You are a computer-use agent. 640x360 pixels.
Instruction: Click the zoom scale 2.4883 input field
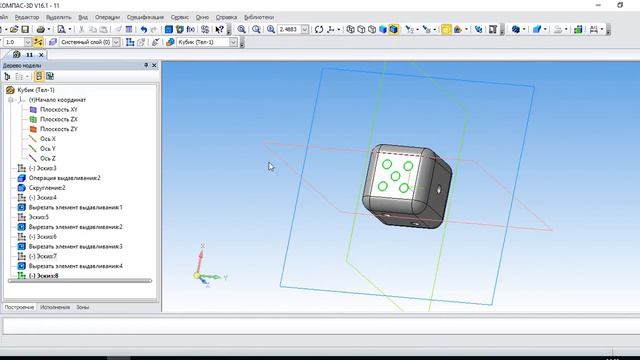289,29
